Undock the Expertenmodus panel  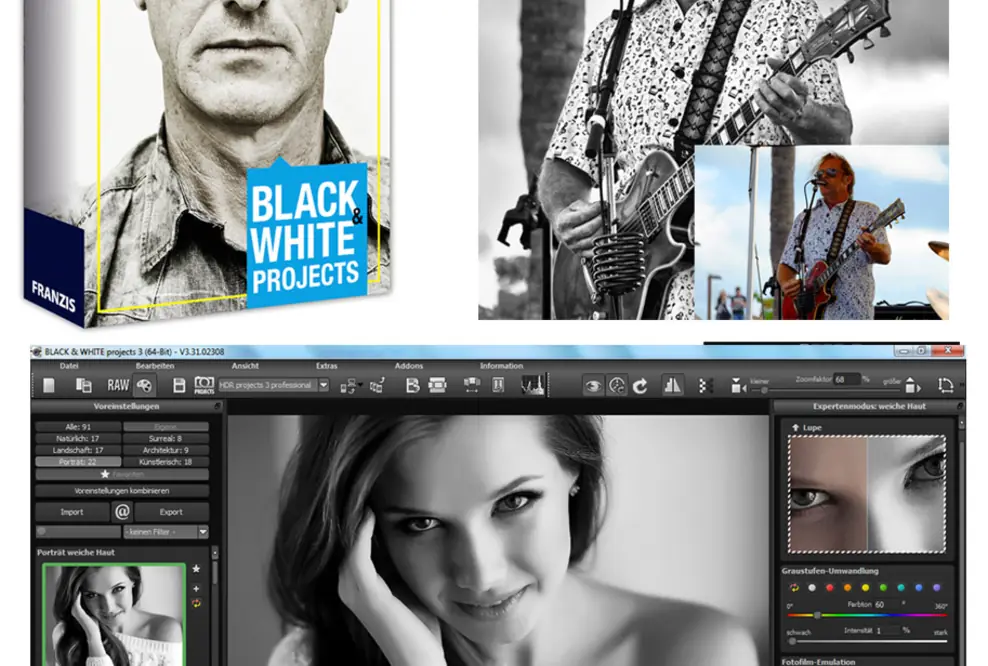point(961,406)
